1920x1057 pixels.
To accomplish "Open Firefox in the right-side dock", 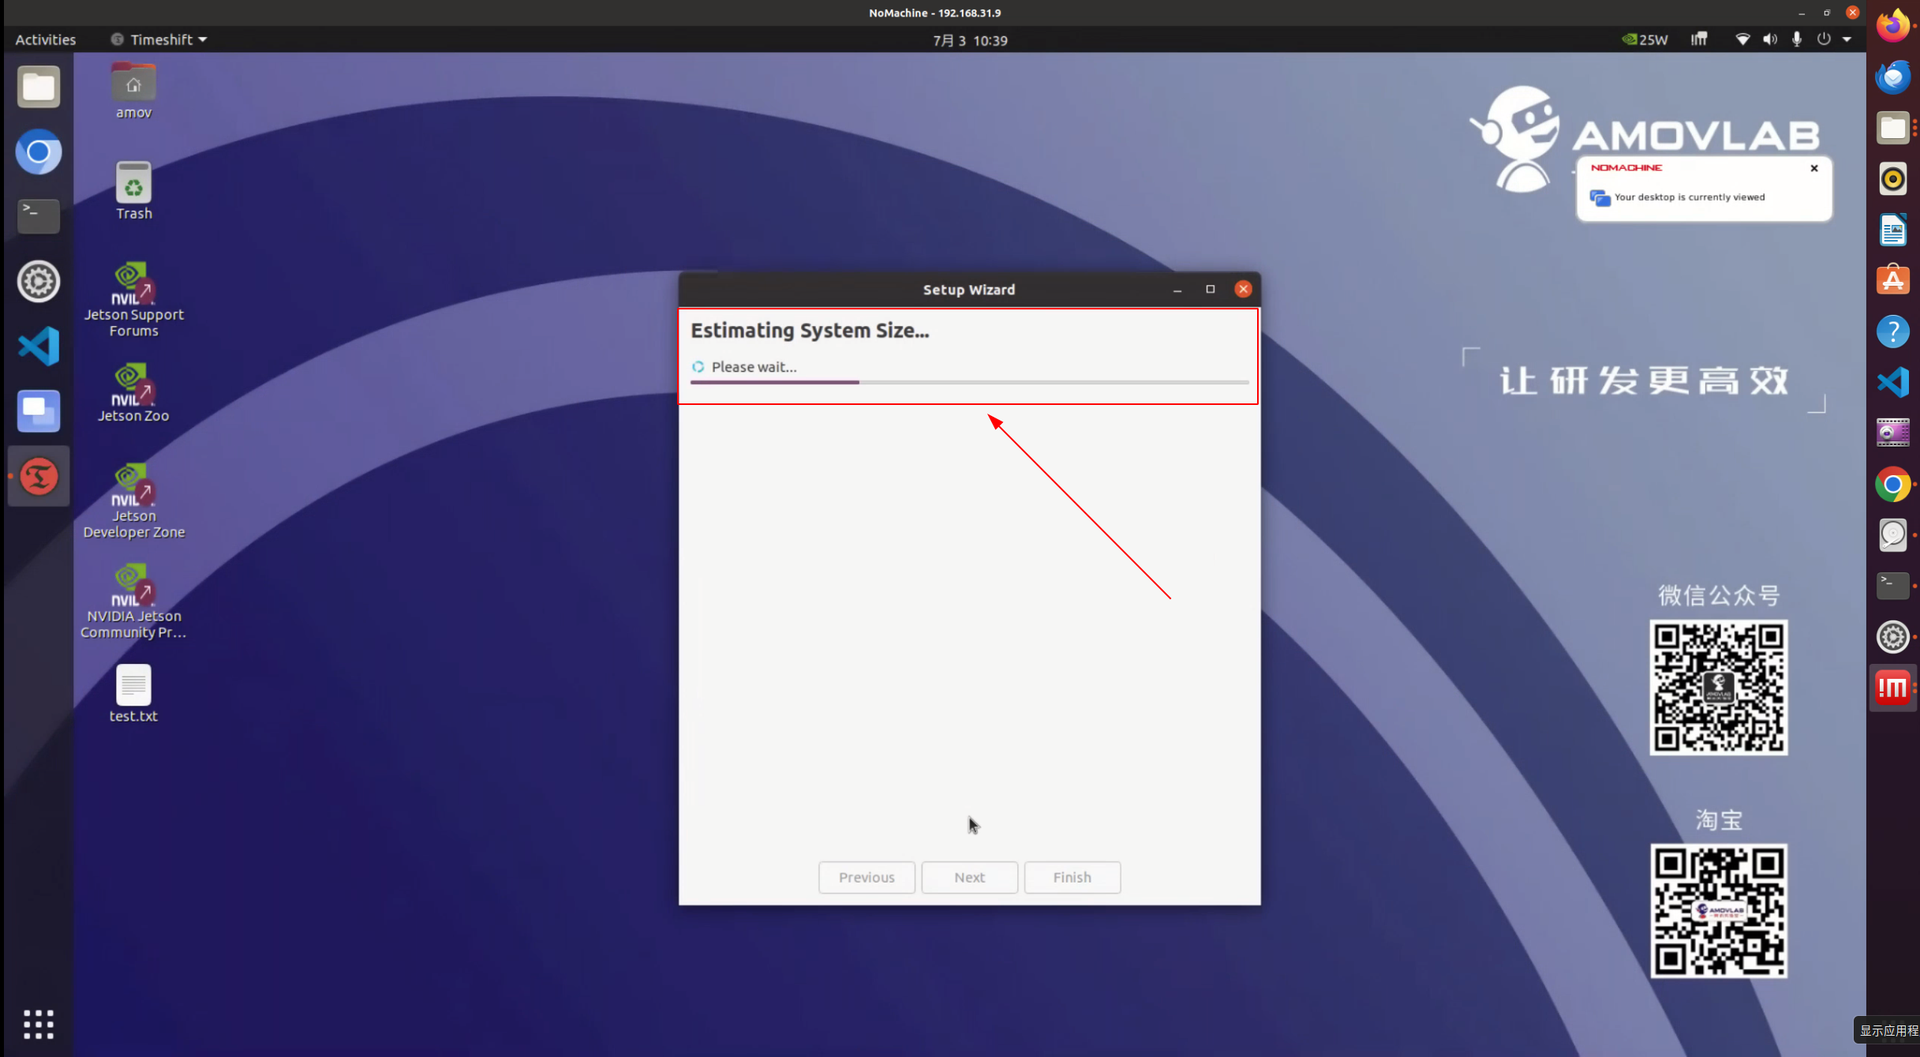I will (1892, 26).
